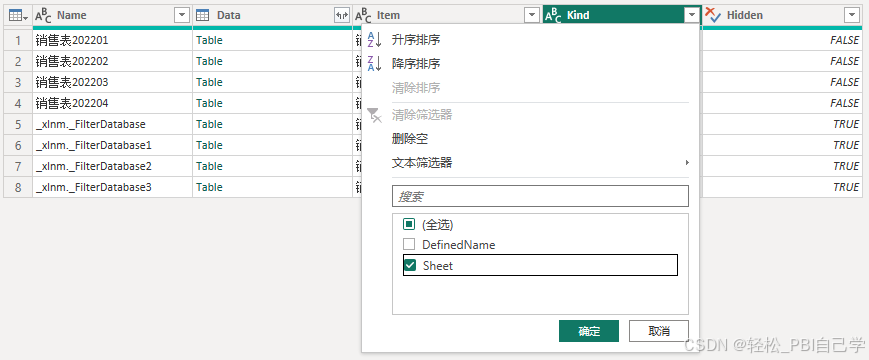
Task: Focus the 搜索 search field
Action: point(540,196)
